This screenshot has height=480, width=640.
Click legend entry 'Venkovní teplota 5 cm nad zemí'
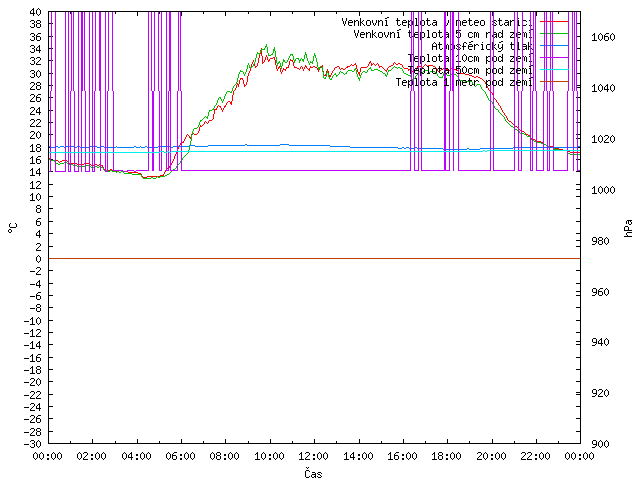tap(443, 34)
